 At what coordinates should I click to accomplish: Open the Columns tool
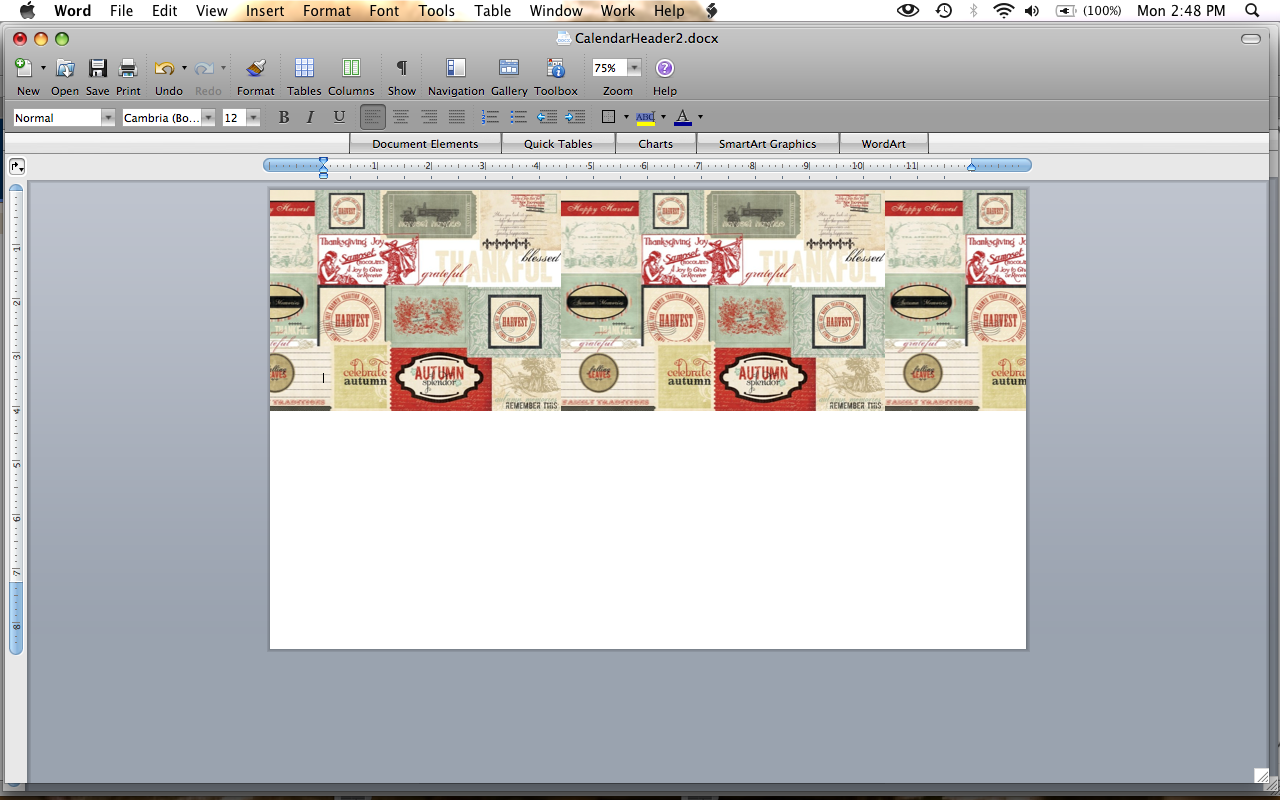click(351, 68)
